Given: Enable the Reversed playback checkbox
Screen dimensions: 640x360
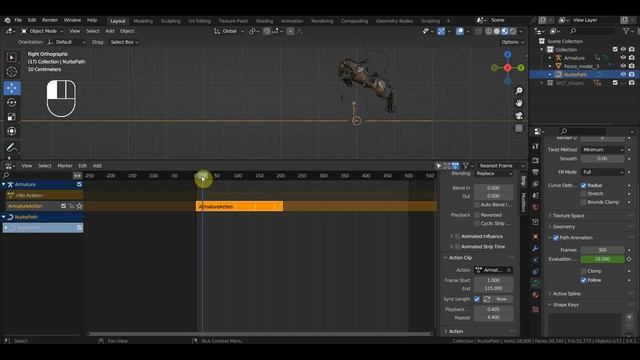Looking at the screenshot, I should (477, 215).
